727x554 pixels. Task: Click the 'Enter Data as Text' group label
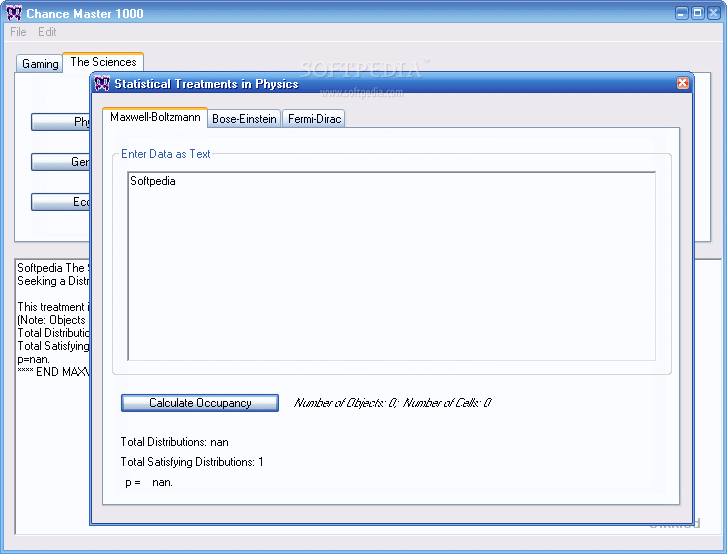[x=166, y=154]
